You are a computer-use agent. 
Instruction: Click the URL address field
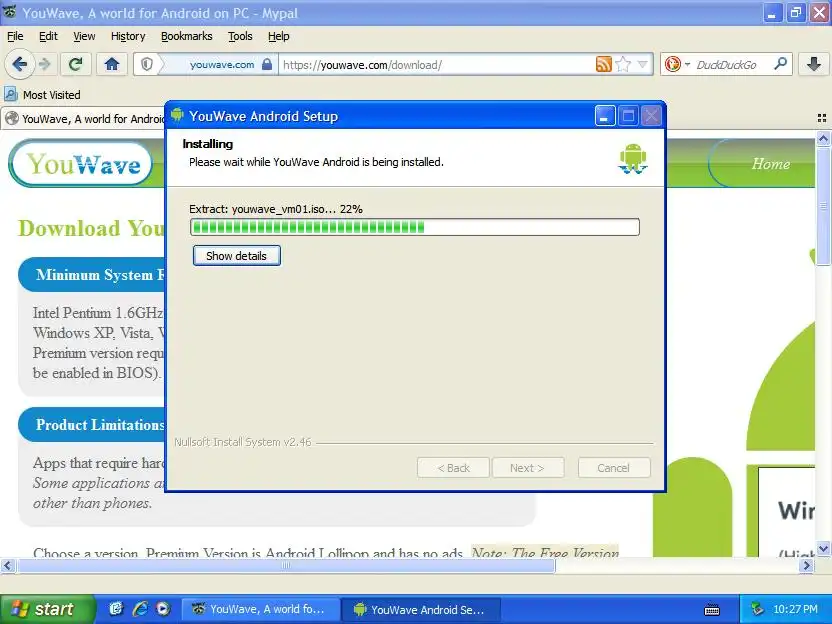click(438, 65)
